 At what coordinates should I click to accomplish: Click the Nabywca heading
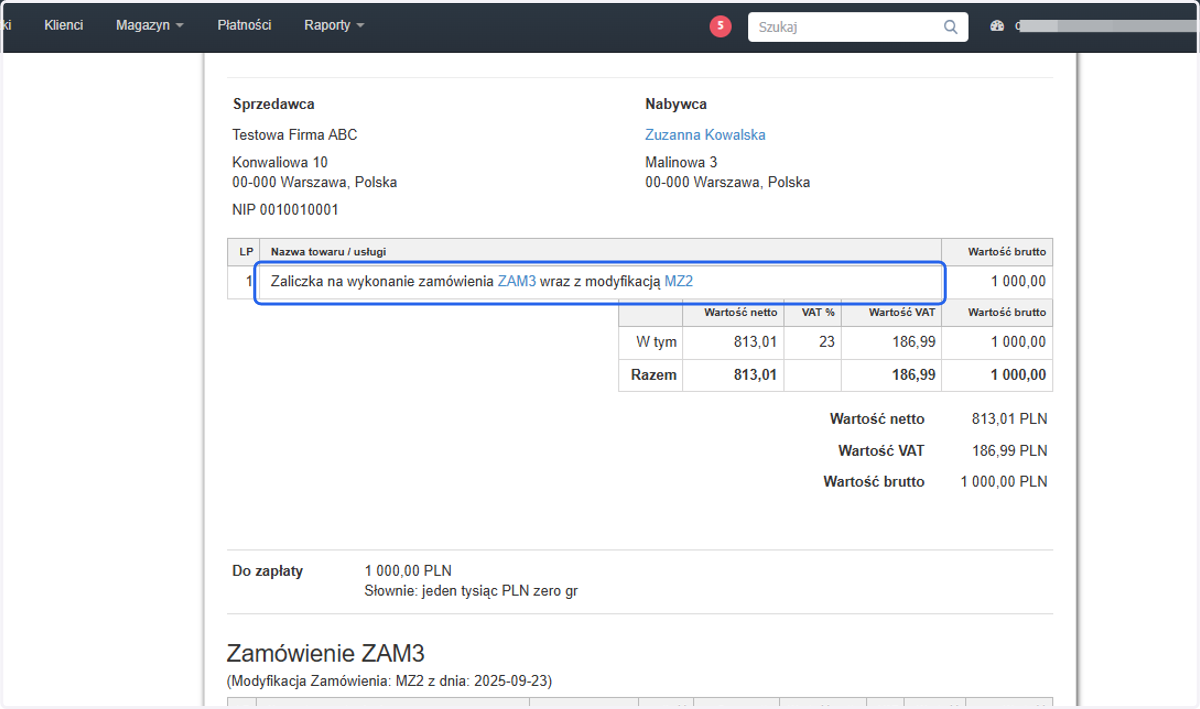(677, 104)
